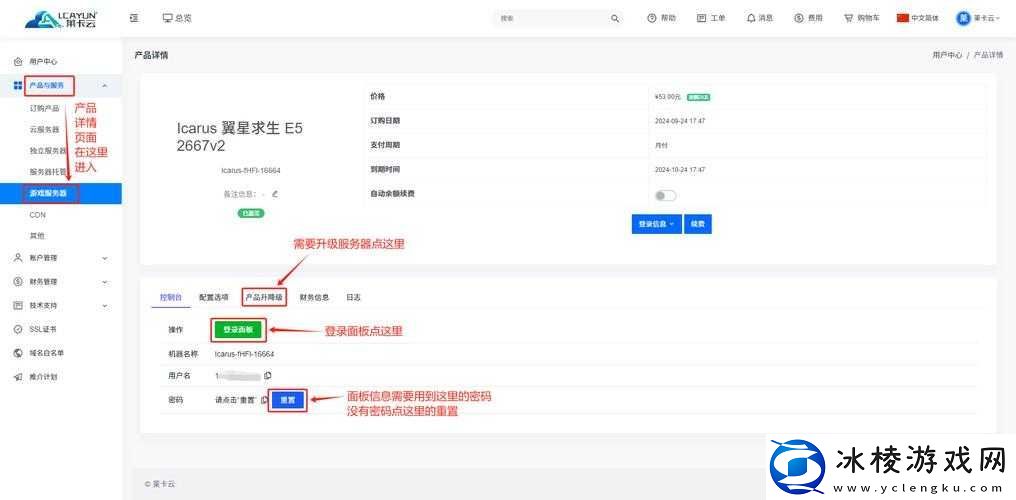Toggle the 自动余额续费 auto-renew switch
The image size is (1016, 500).
(x=665, y=196)
